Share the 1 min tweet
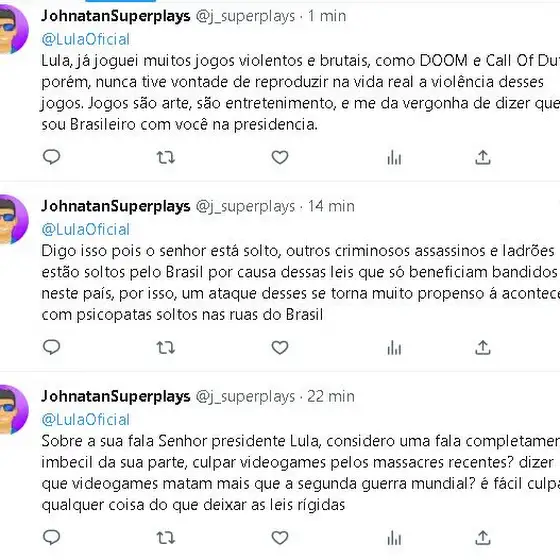This screenshot has width=560, height=560. (x=482, y=157)
